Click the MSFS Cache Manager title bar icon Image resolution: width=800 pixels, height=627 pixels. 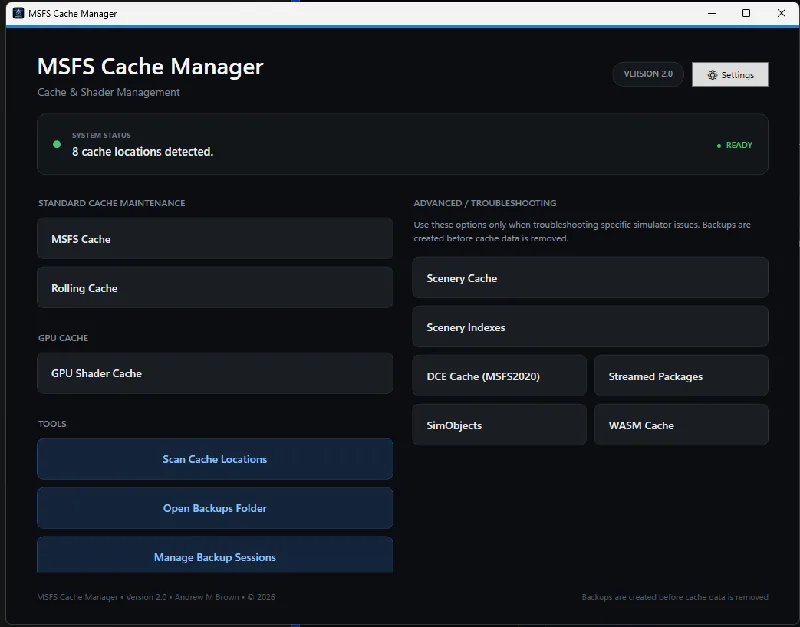click(x=18, y=13)
